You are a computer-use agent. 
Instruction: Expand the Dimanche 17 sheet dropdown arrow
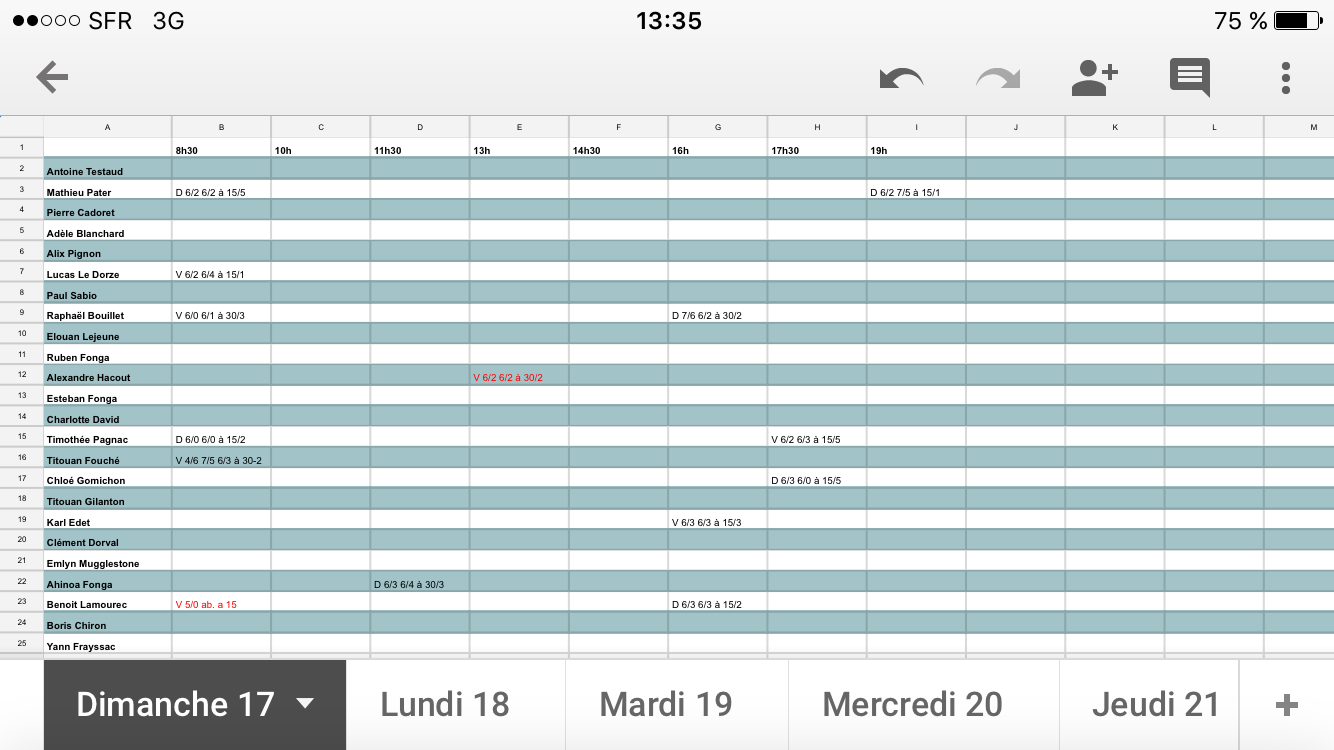click(305, 704)
